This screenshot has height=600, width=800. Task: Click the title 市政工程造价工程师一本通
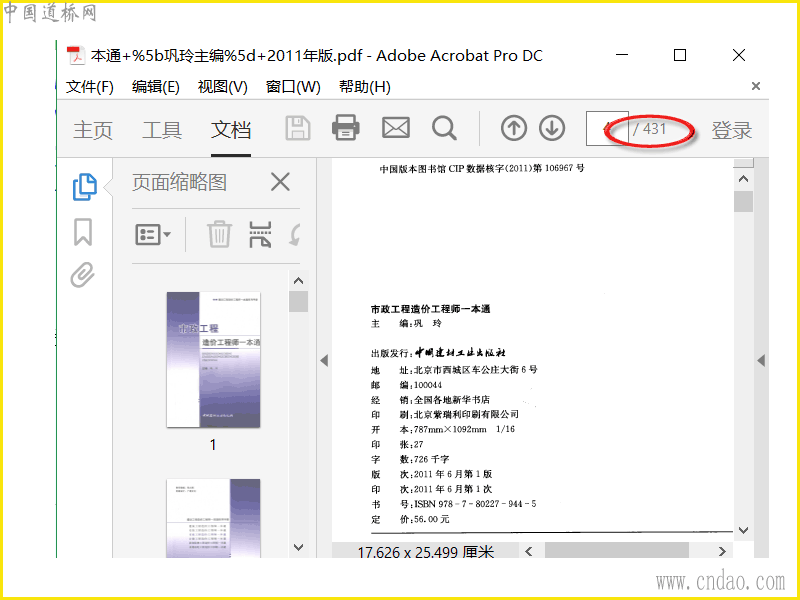click(x=430, y=309)
